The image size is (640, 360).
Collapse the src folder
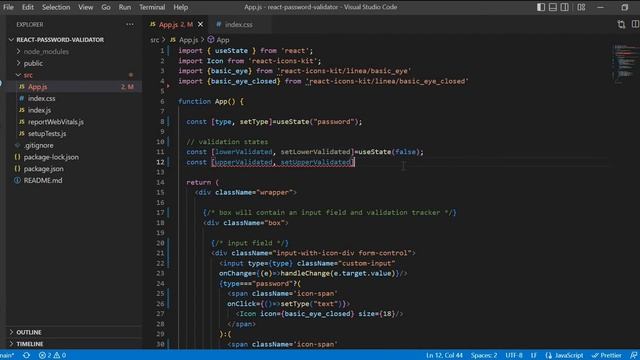coord(28,75)
